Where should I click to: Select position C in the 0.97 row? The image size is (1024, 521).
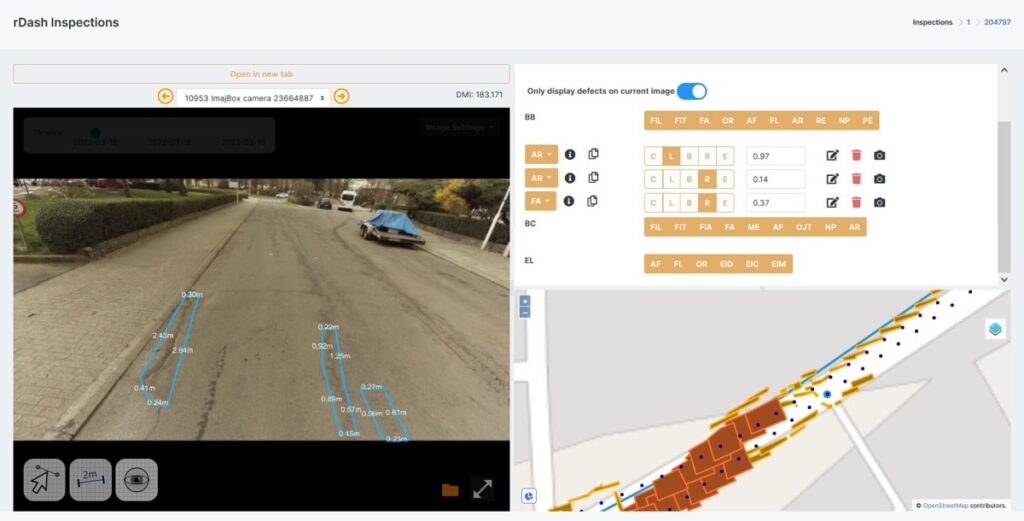coord(654,156)
